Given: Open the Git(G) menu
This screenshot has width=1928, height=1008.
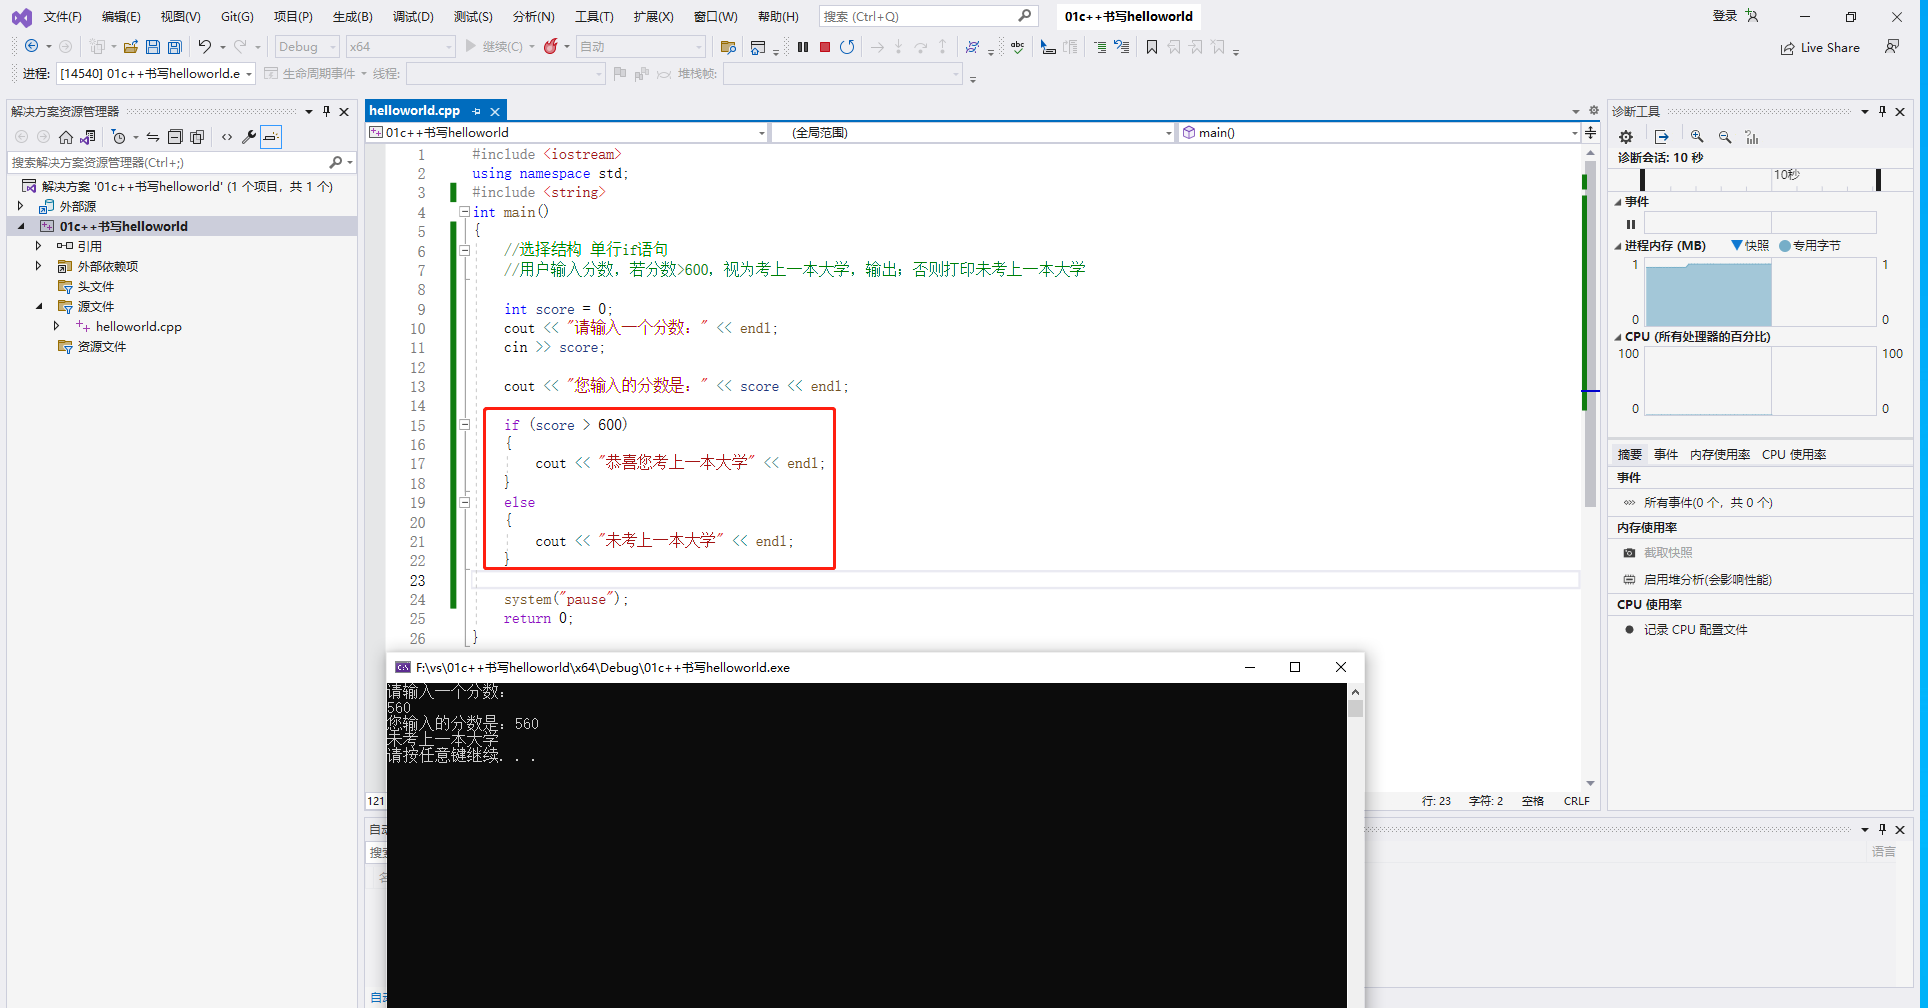Looking at the screenshot, I should point(237,16).
